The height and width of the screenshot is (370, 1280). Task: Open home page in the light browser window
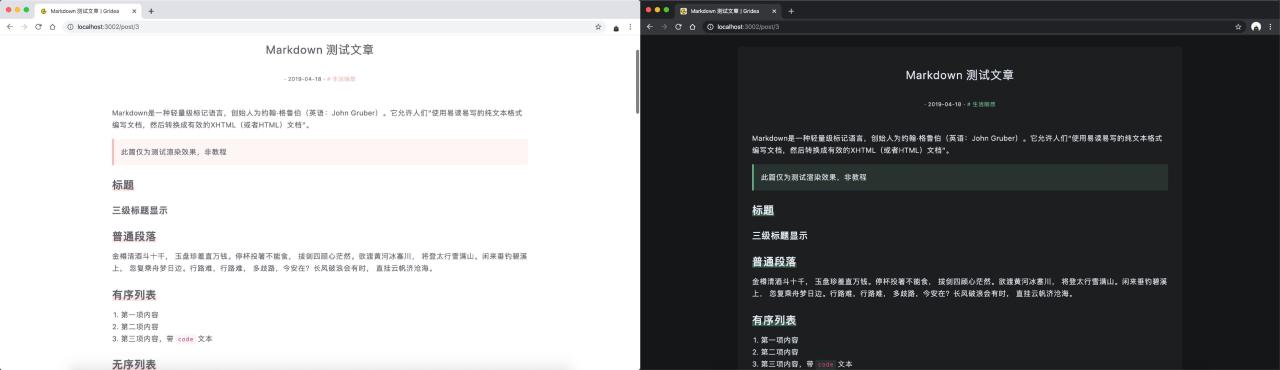52,27
